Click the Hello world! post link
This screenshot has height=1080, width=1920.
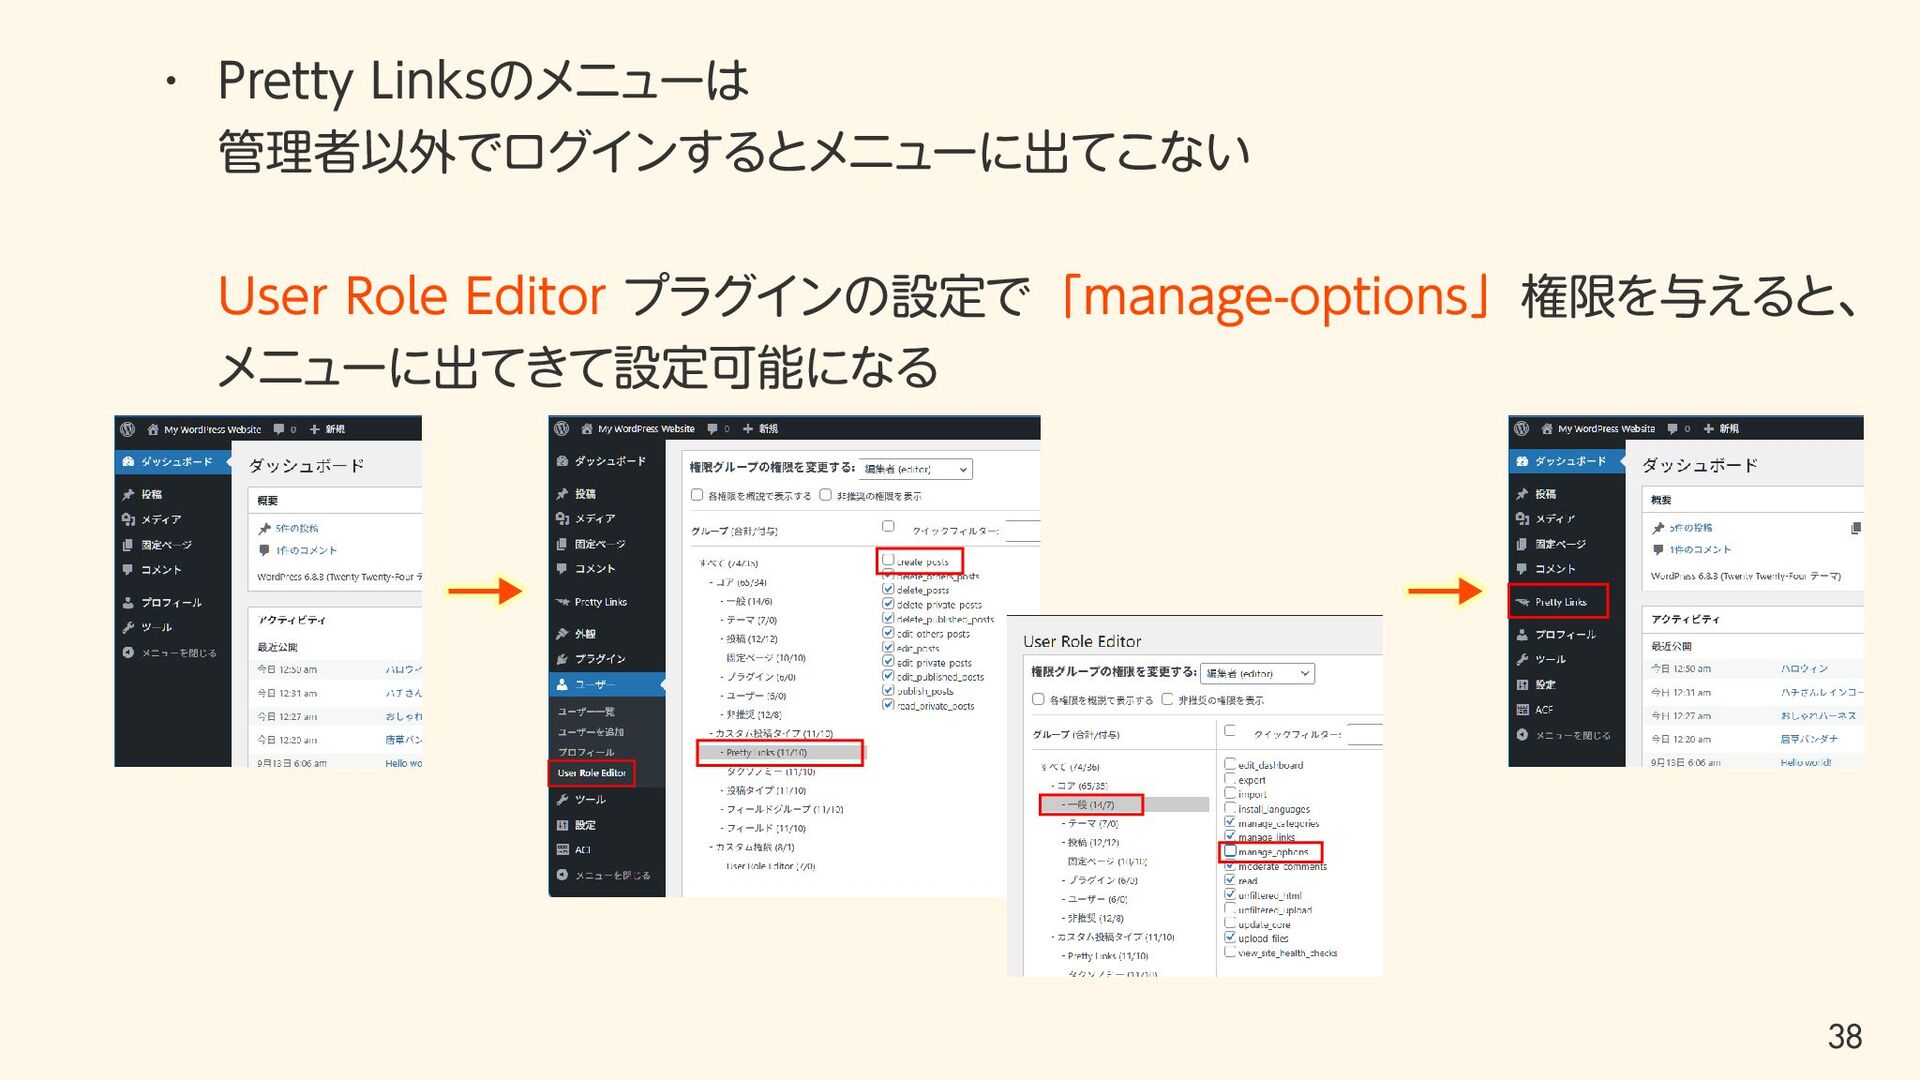[x=1805, y=762]
